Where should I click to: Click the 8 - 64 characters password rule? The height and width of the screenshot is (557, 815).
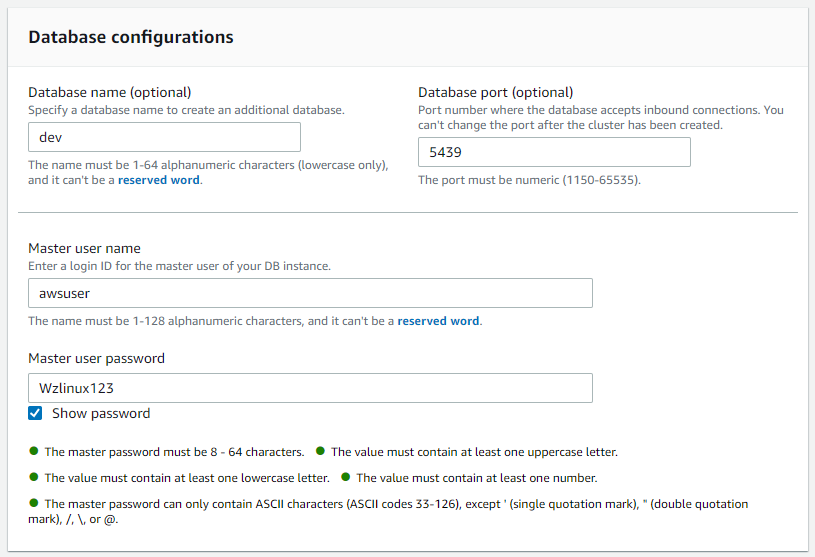[174, 452]
